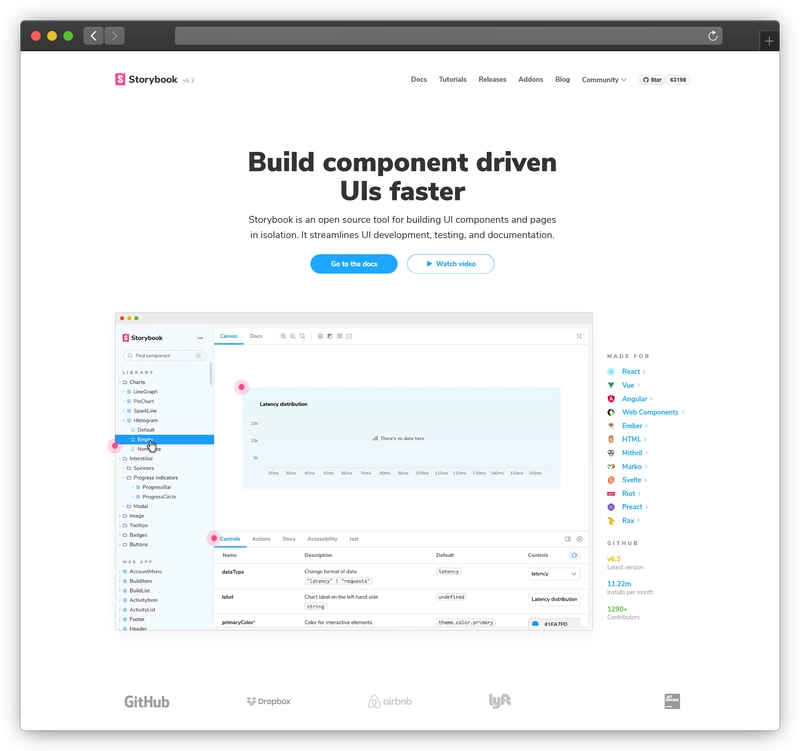Screen dimensions: 800x751
Task: Expand the Badges folder
Action: (x=134, y=535)
